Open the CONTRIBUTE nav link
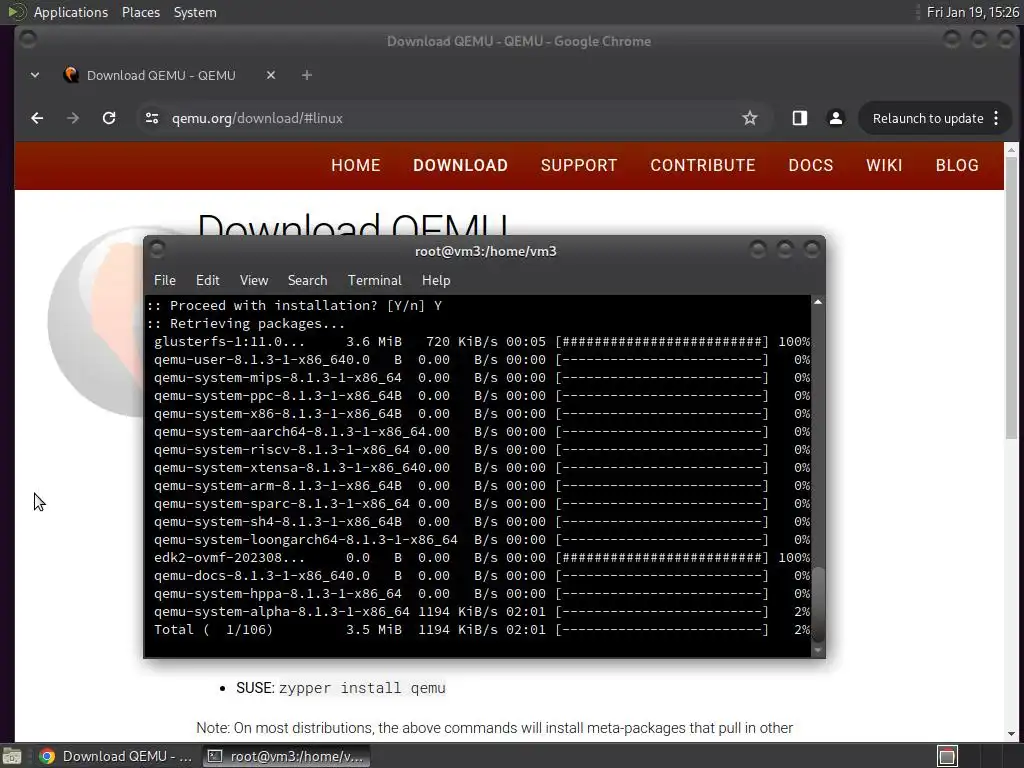 pos(703,165)
